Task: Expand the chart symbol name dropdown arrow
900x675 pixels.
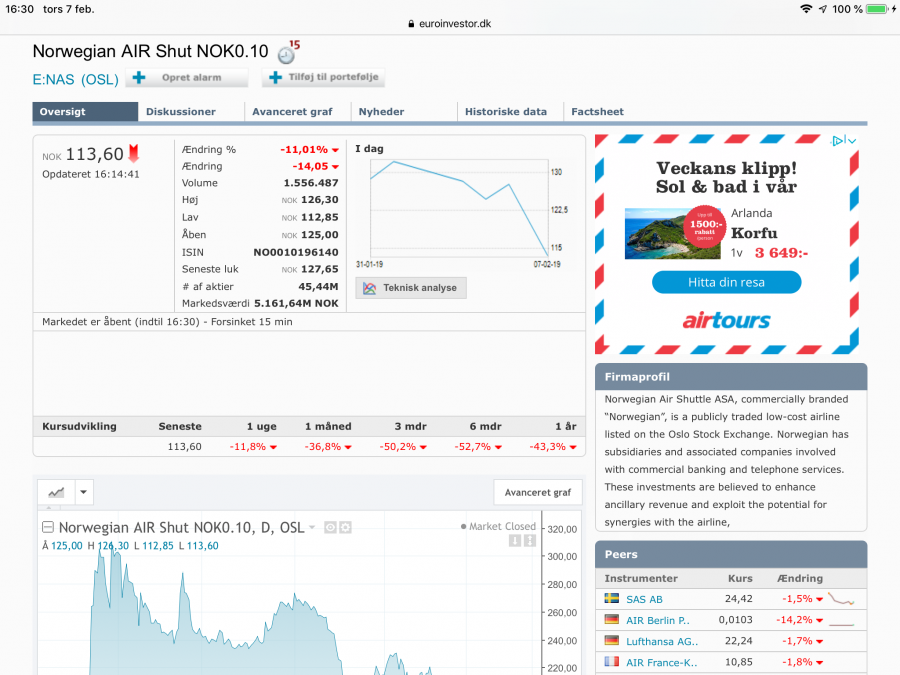Action: click(x=312, y=527)
